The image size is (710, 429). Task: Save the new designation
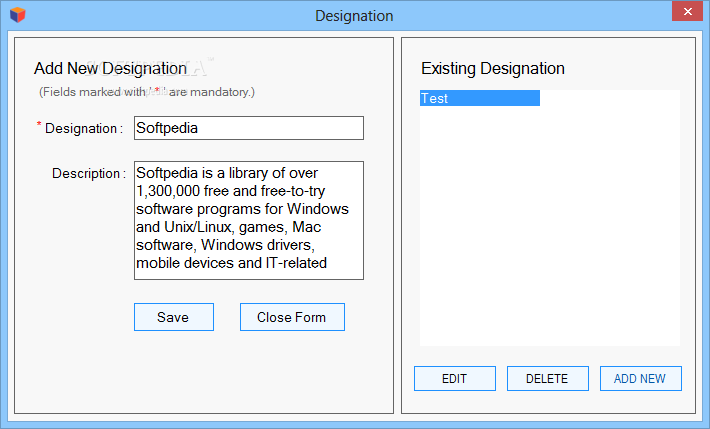click(x=174, y=317)
